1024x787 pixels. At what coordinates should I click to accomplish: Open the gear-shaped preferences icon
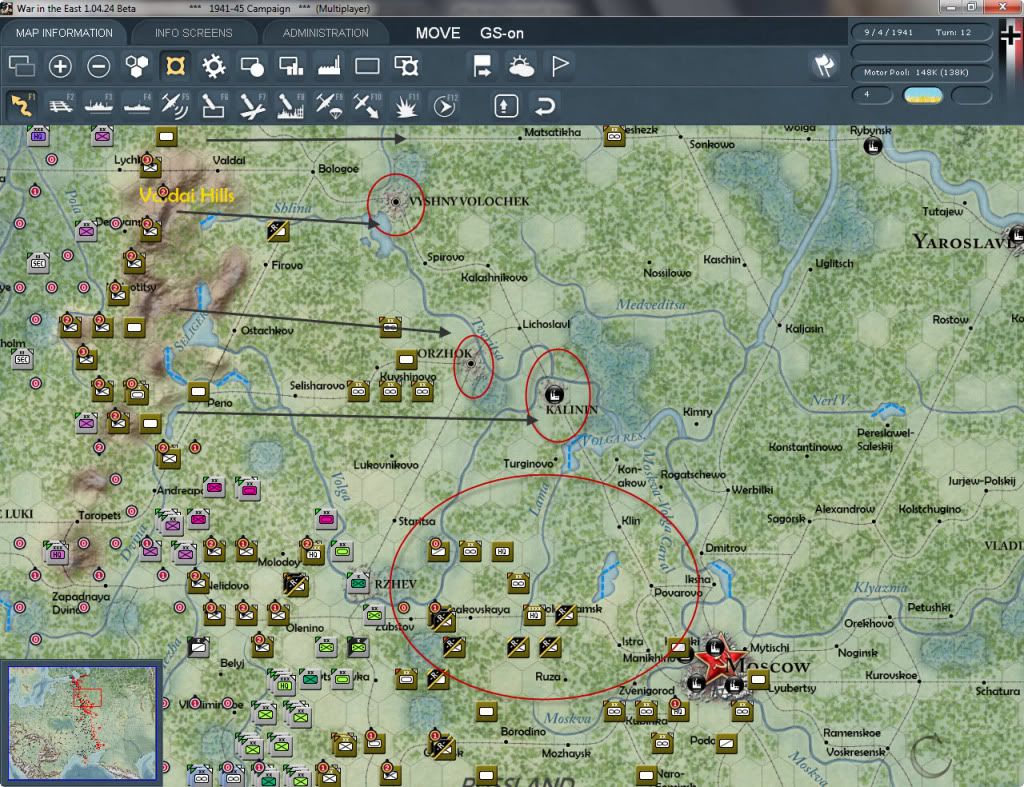pos(214,66)
